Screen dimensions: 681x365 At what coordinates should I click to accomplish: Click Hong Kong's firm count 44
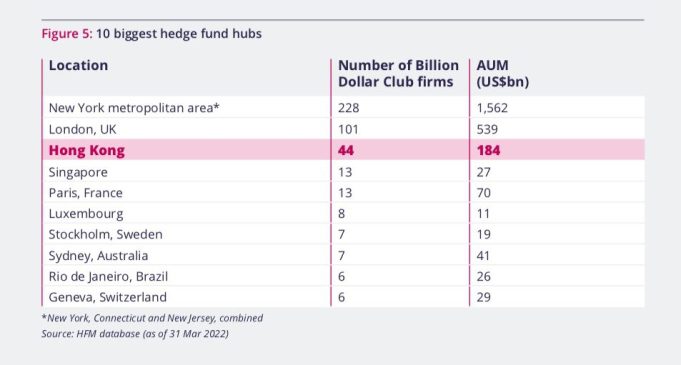tap(346, 150)
